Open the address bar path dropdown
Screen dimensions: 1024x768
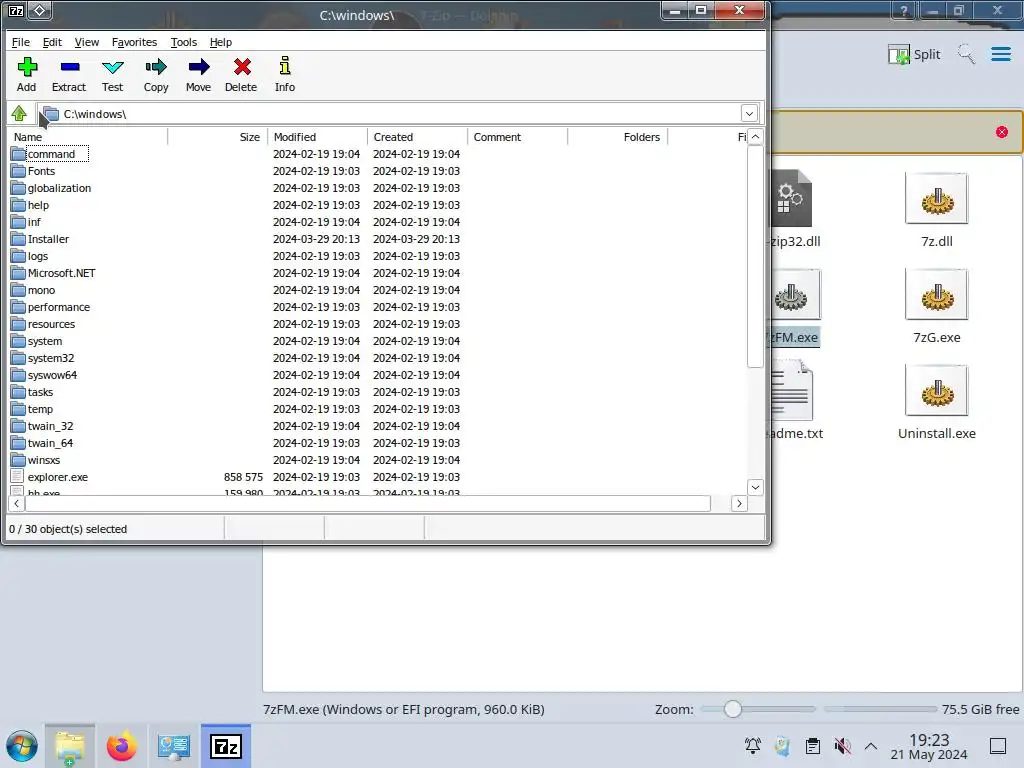749,114
